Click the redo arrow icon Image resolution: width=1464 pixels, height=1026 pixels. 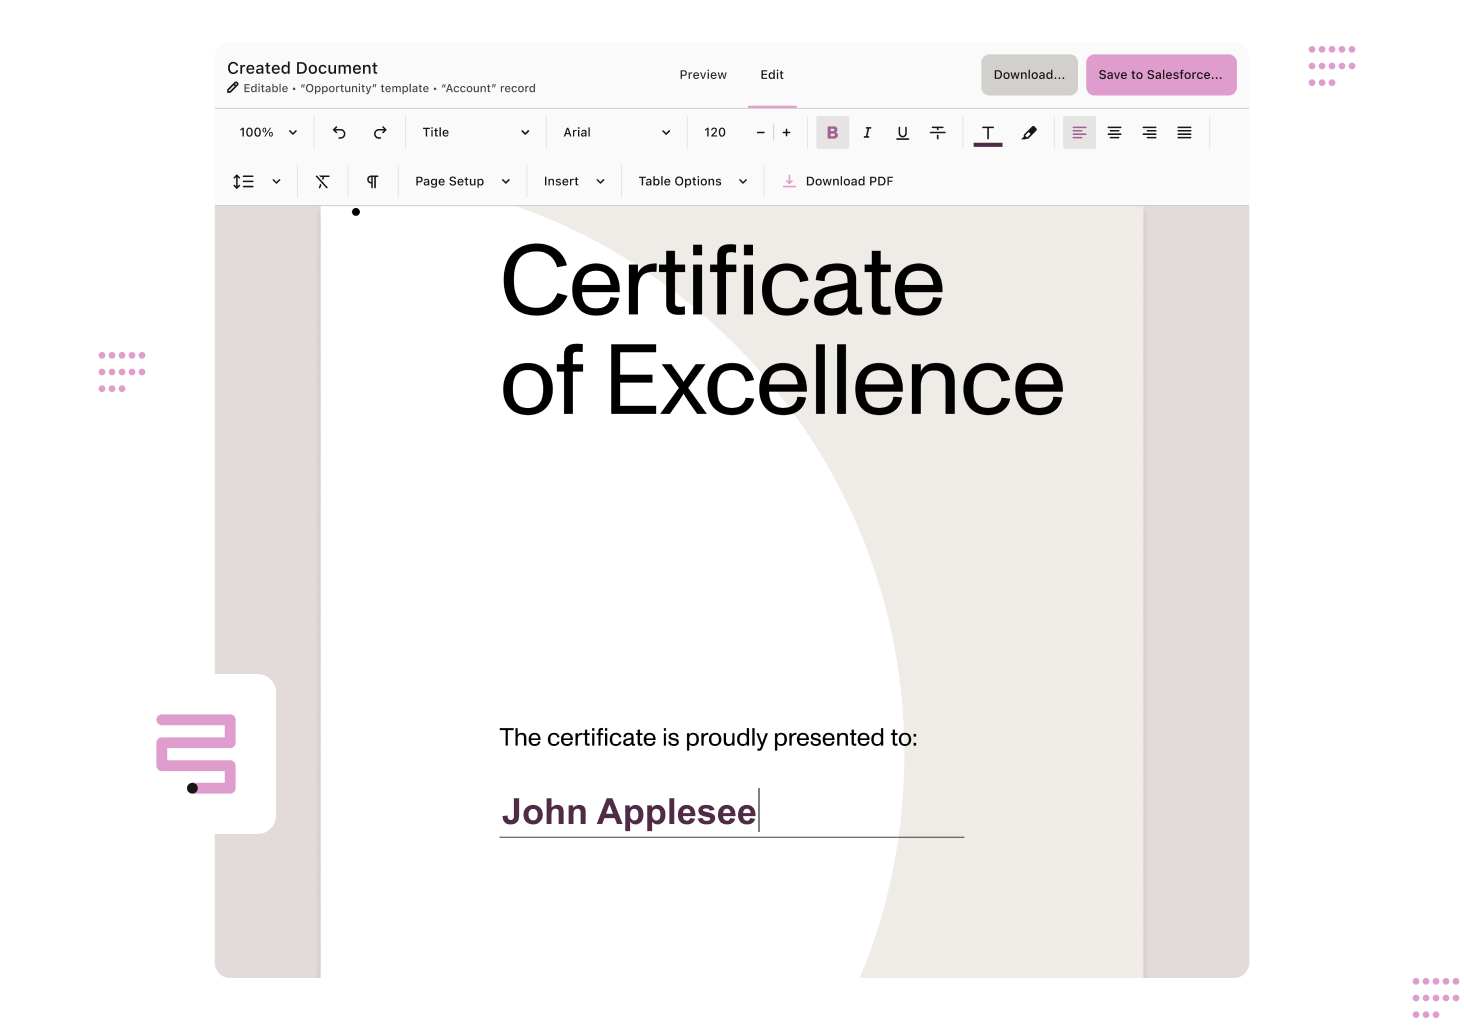[380, 133]
